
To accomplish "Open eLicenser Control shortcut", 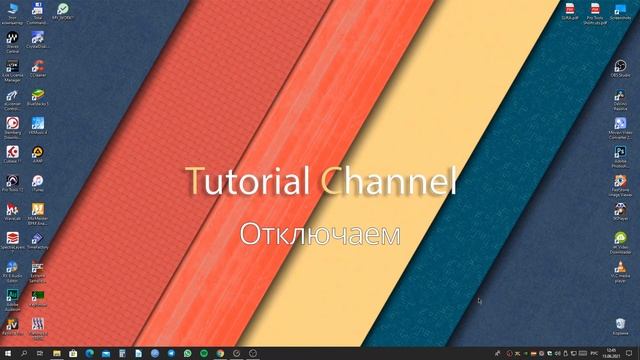I will [x=13, y=100].
